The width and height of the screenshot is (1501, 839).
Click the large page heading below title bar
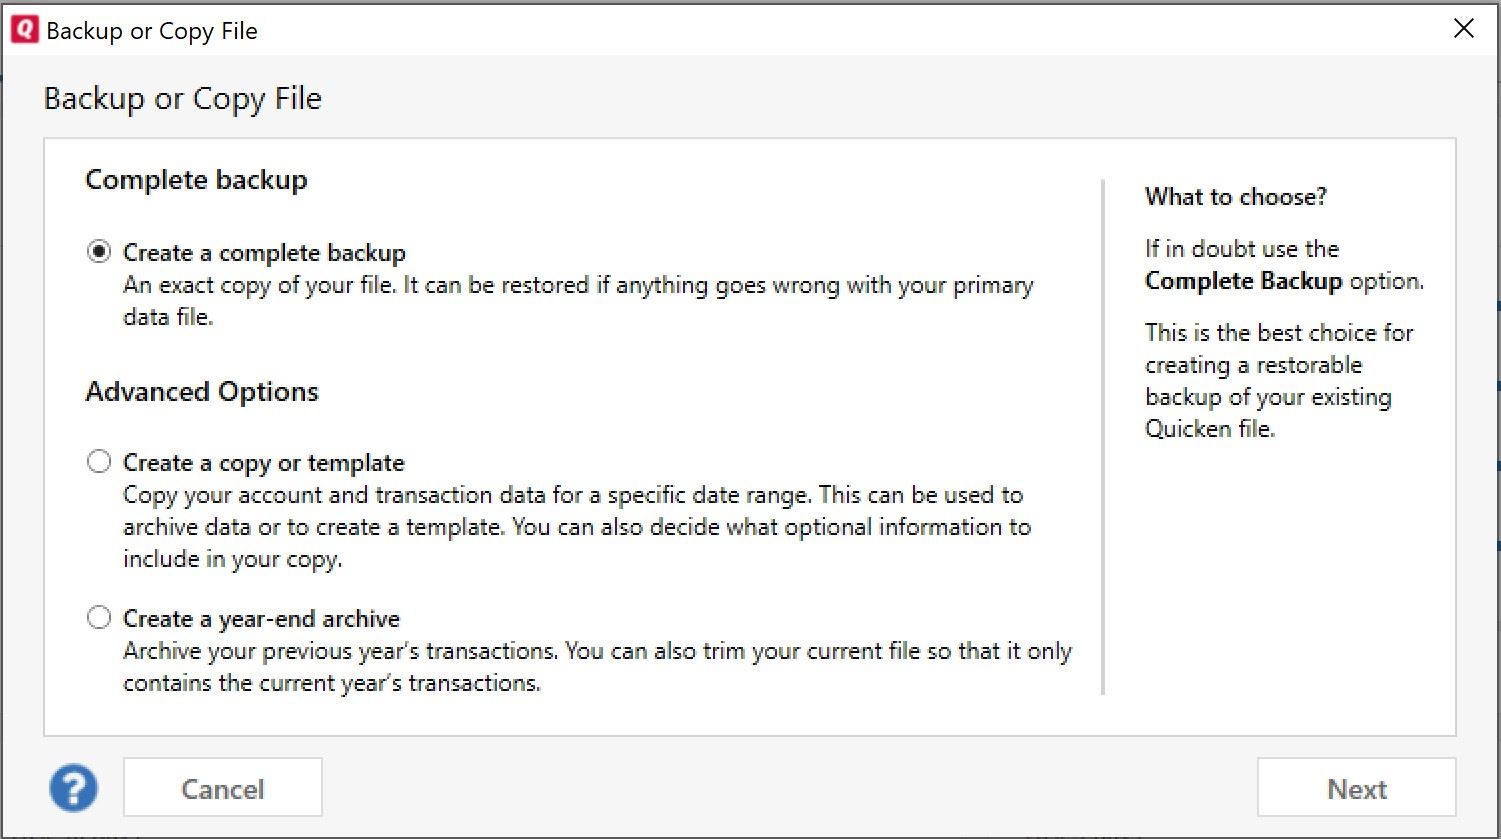(183, 99)
